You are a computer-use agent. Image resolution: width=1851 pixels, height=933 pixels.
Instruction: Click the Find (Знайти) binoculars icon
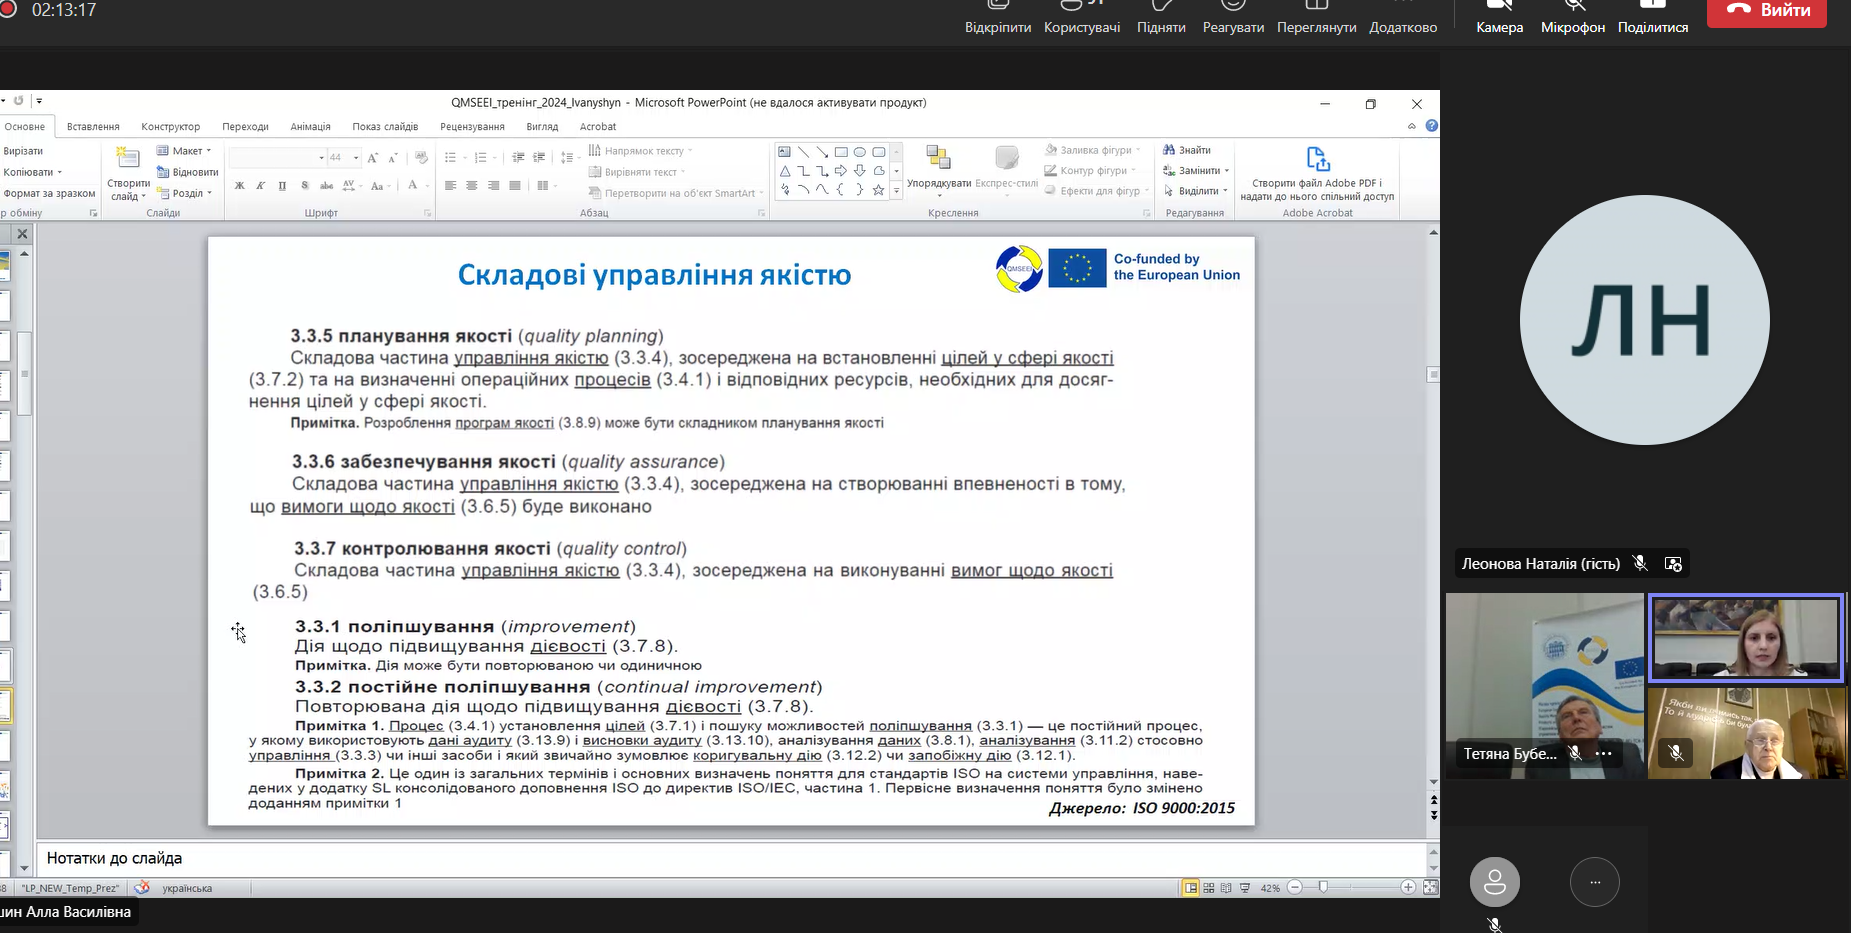click(1168, 150)
